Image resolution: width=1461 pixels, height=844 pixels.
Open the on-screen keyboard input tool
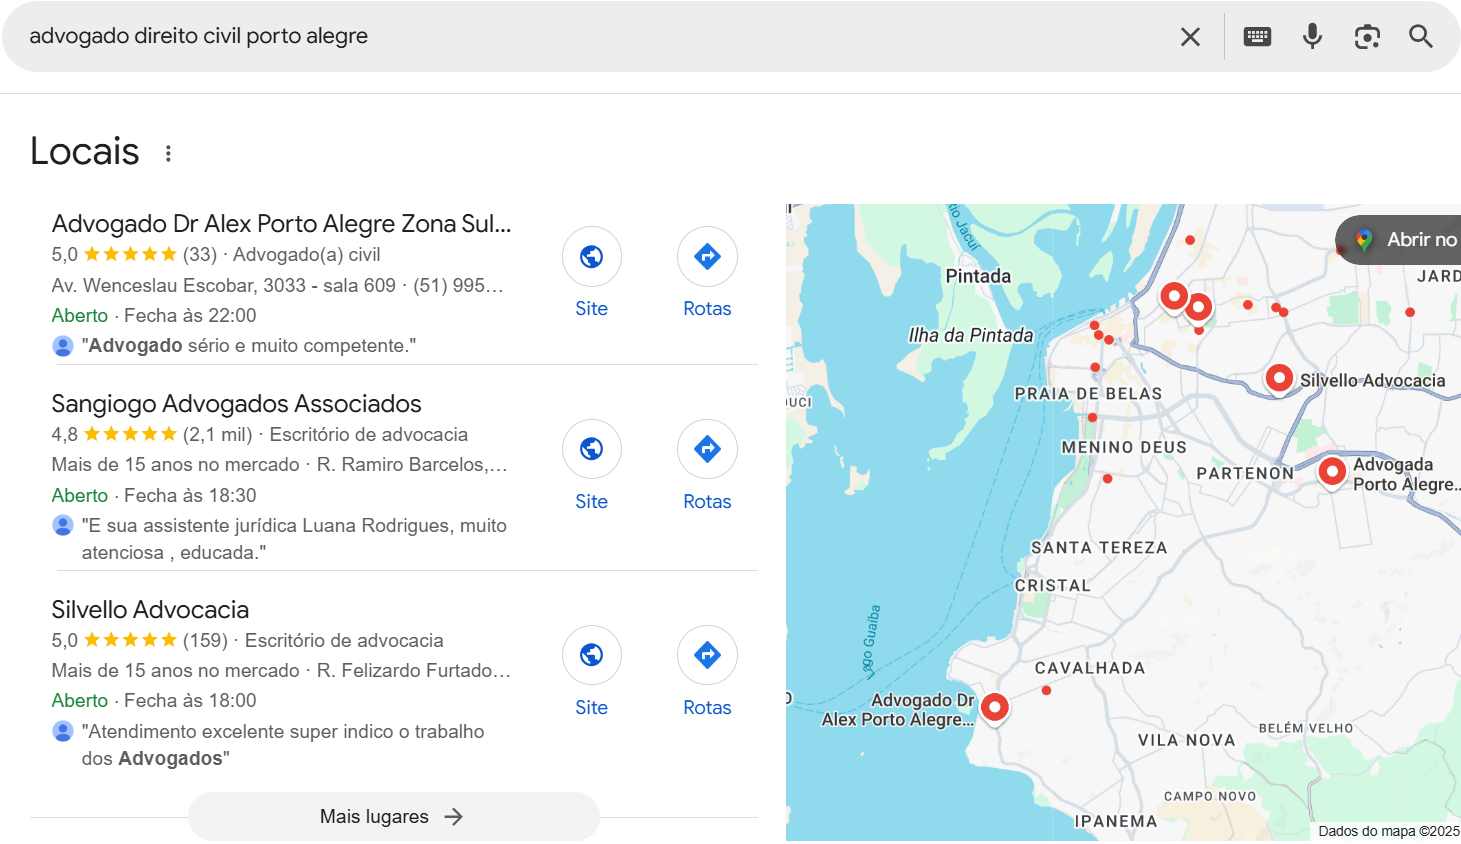click(x=1257, y=37)
